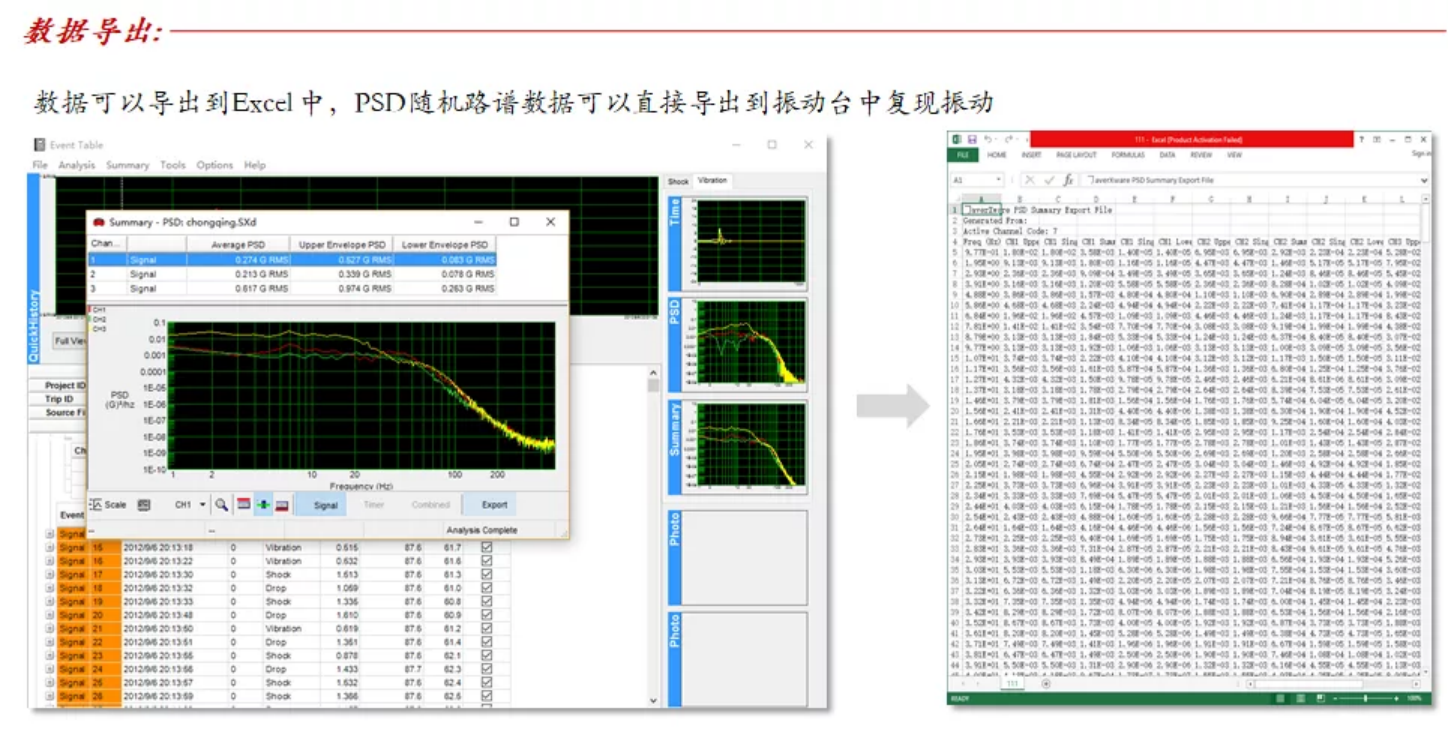Switch Excel to Page Layout view
This screenshot has width=1448, height=735.
(x=1300, y=698)
